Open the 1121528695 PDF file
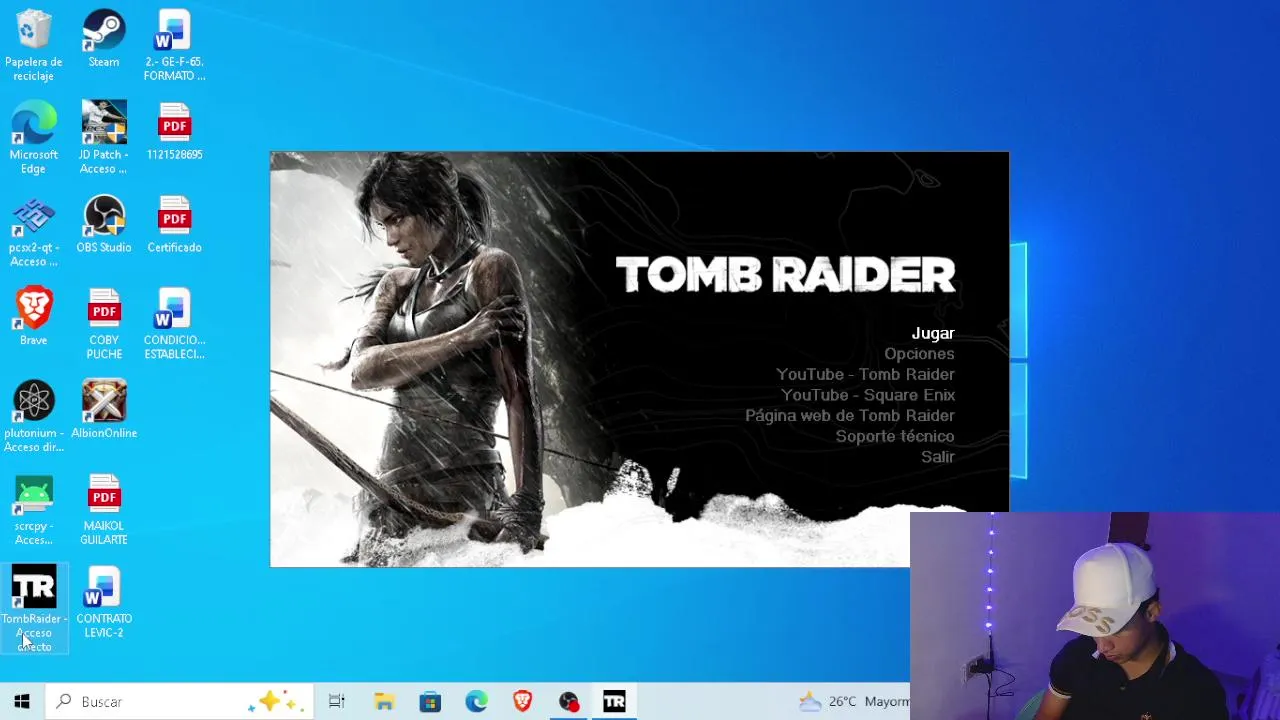1280x720 pixels. (174, 132)
